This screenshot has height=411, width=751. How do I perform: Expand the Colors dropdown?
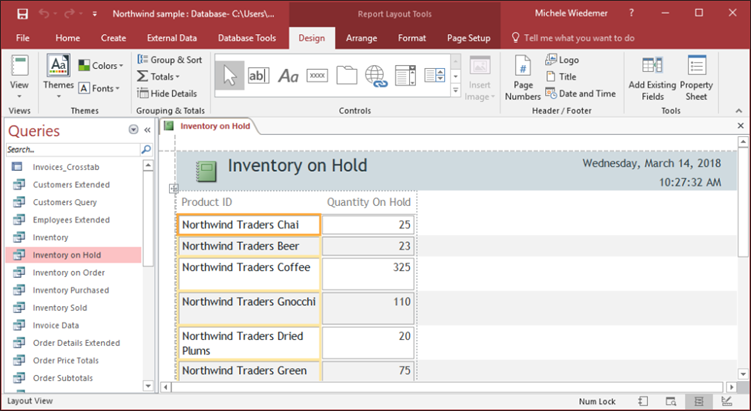tap(101, 66)
